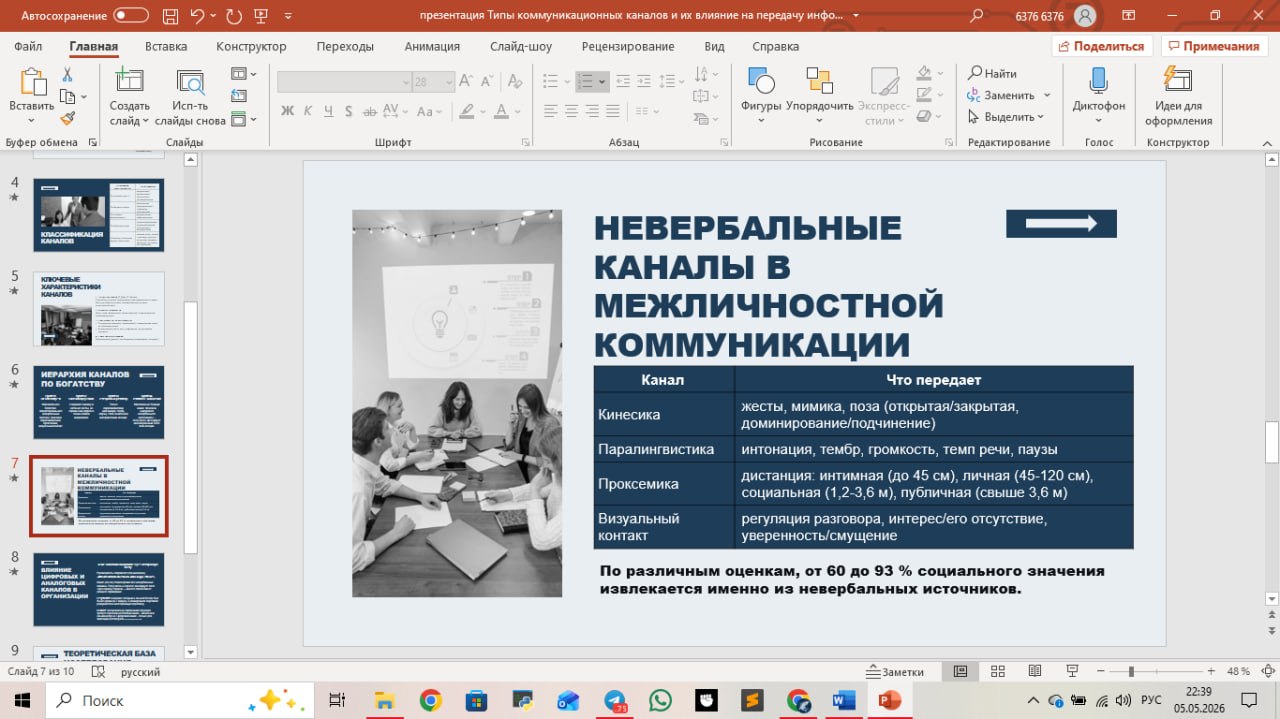The height and width of the screenshot is (719, 1280).
Task: Expand numbered list dropdown
Action: click(x=600, y=80)
